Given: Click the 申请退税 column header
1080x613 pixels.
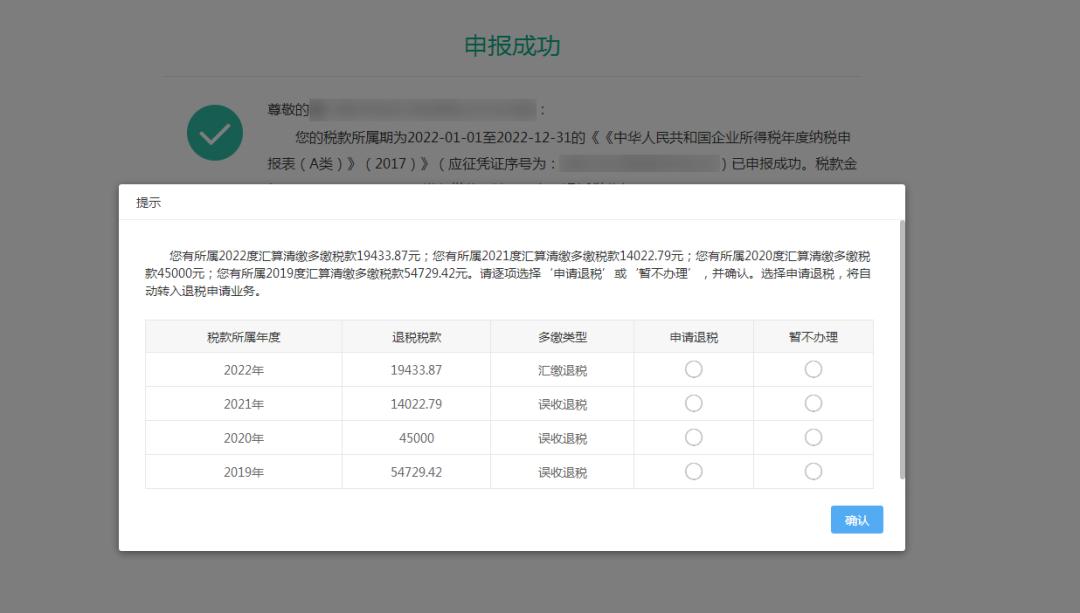Looking at the screenshot, I should (693, 336).
